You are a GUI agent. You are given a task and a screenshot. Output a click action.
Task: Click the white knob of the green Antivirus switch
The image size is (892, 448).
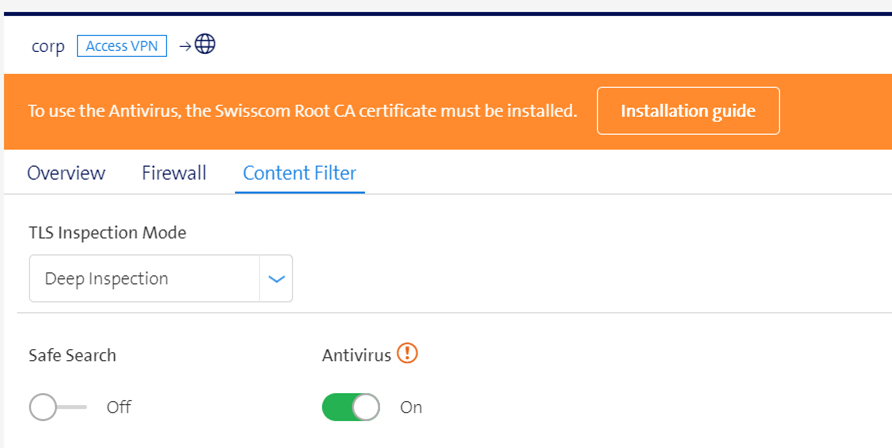(x=365, y=407)
